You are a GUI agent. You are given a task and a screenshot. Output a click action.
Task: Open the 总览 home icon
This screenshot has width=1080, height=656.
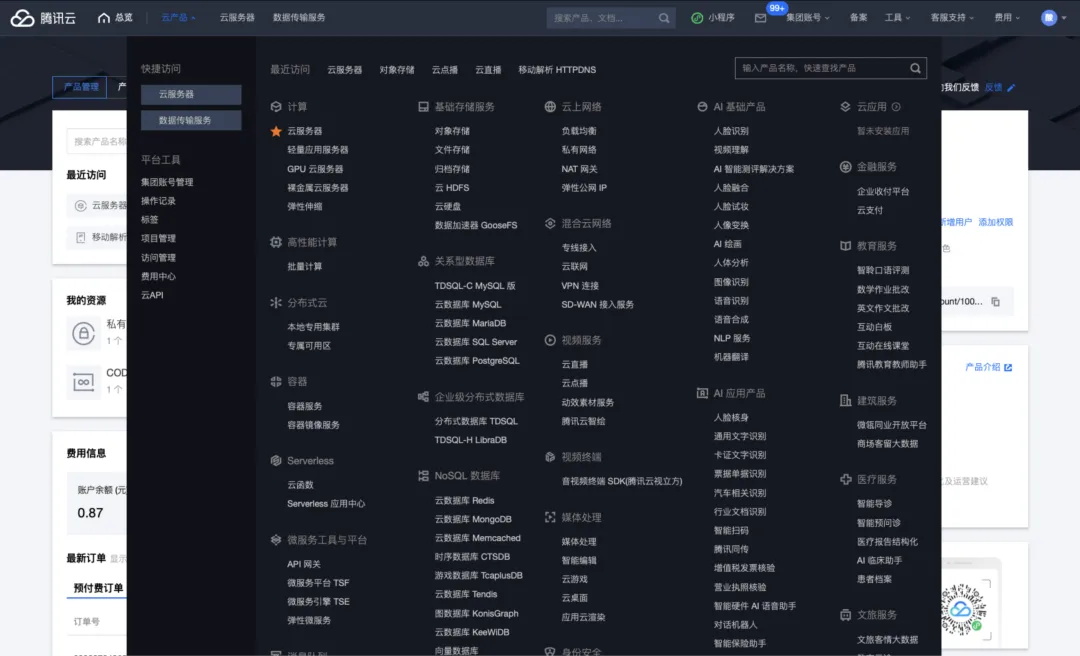[103, 18]
